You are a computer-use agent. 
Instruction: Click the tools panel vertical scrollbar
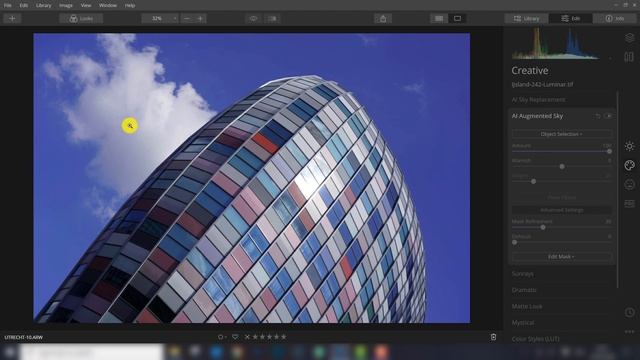click(618, 190)
